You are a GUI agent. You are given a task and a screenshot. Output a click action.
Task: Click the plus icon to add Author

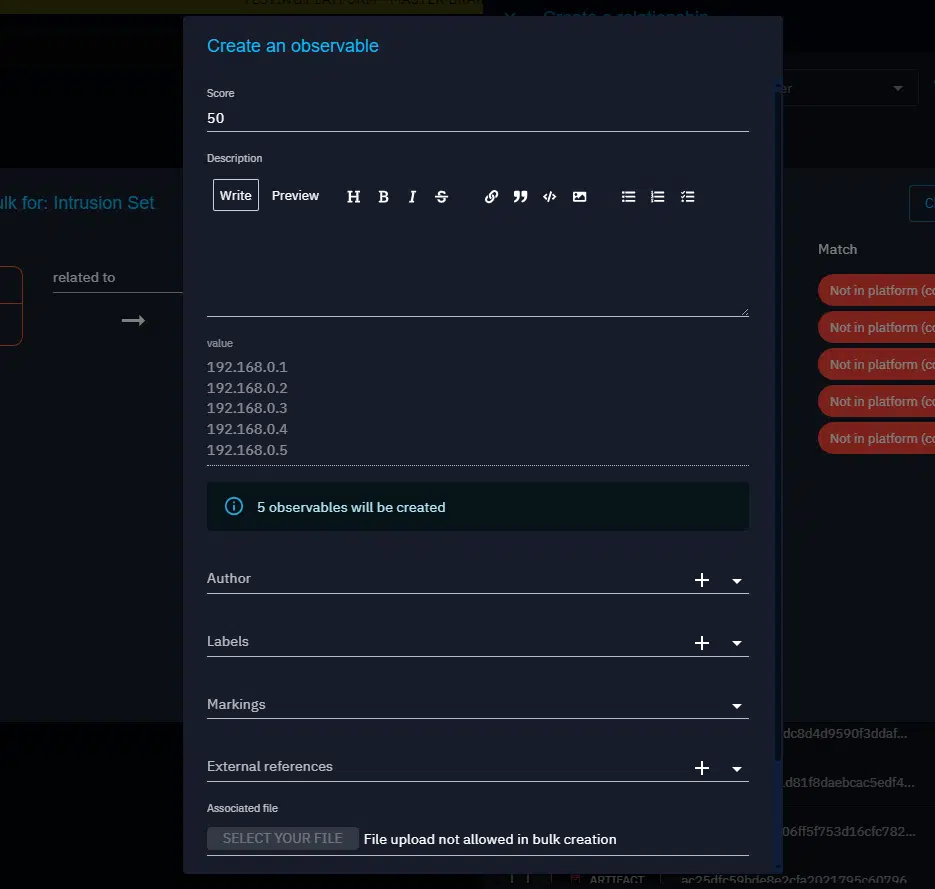(x=702, y=580)
